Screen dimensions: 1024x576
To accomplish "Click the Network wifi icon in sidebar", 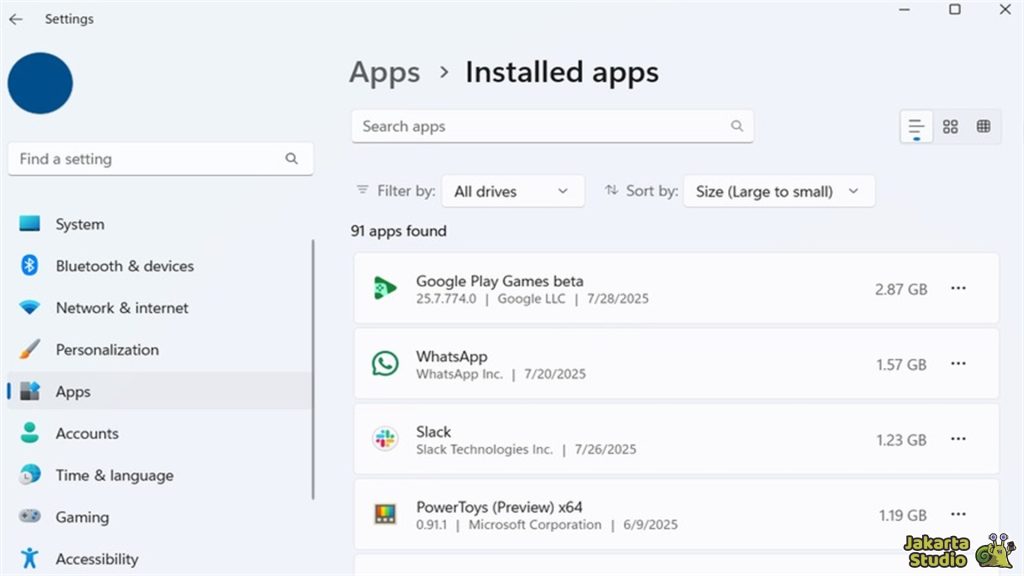I will (x=29, y=308).
